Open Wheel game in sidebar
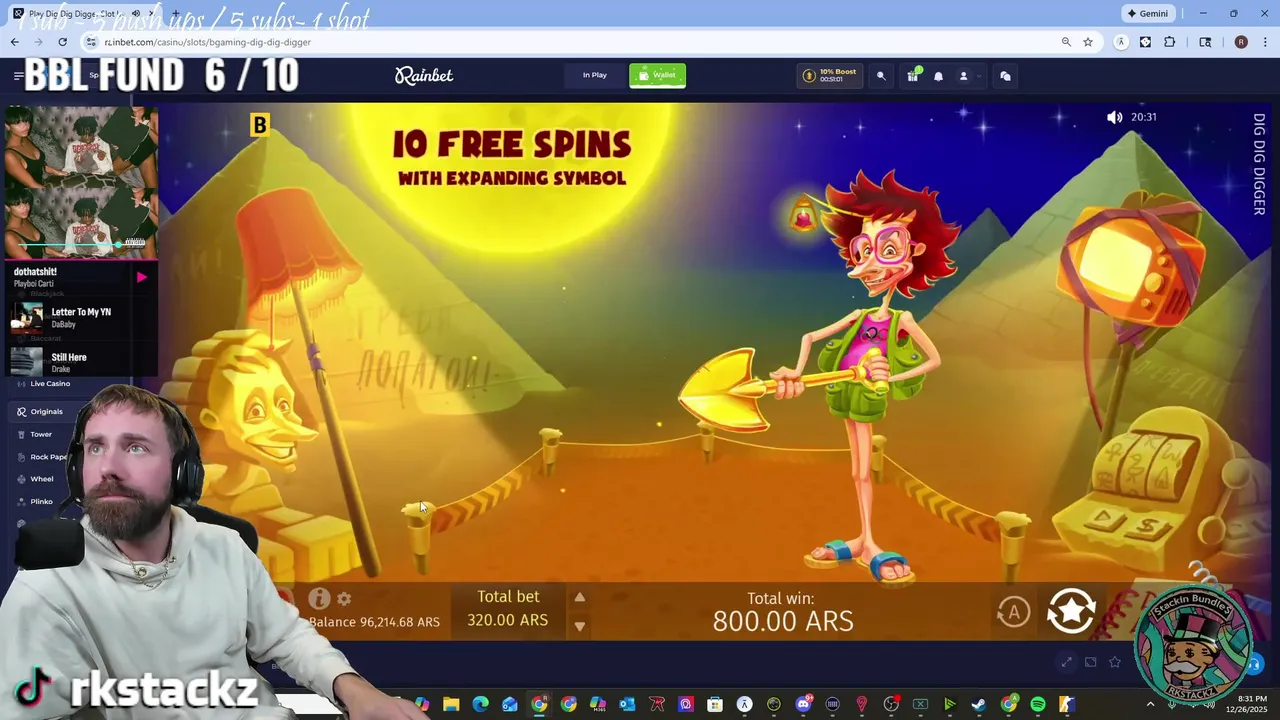 41,479
